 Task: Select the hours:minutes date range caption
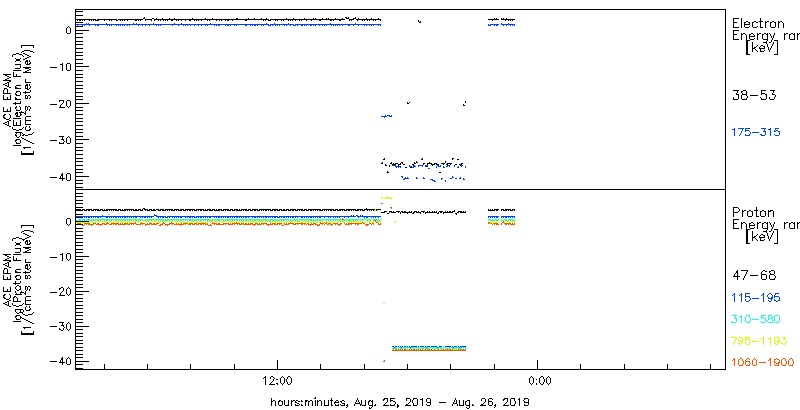coord(400,402)
